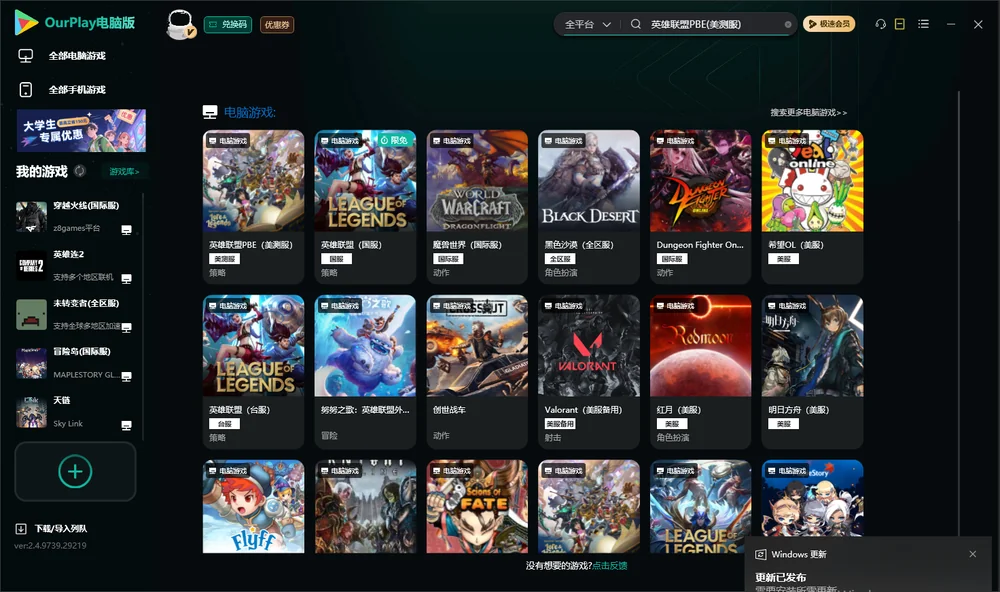
Task: Clear the search box text
Action: pos(788,25)
